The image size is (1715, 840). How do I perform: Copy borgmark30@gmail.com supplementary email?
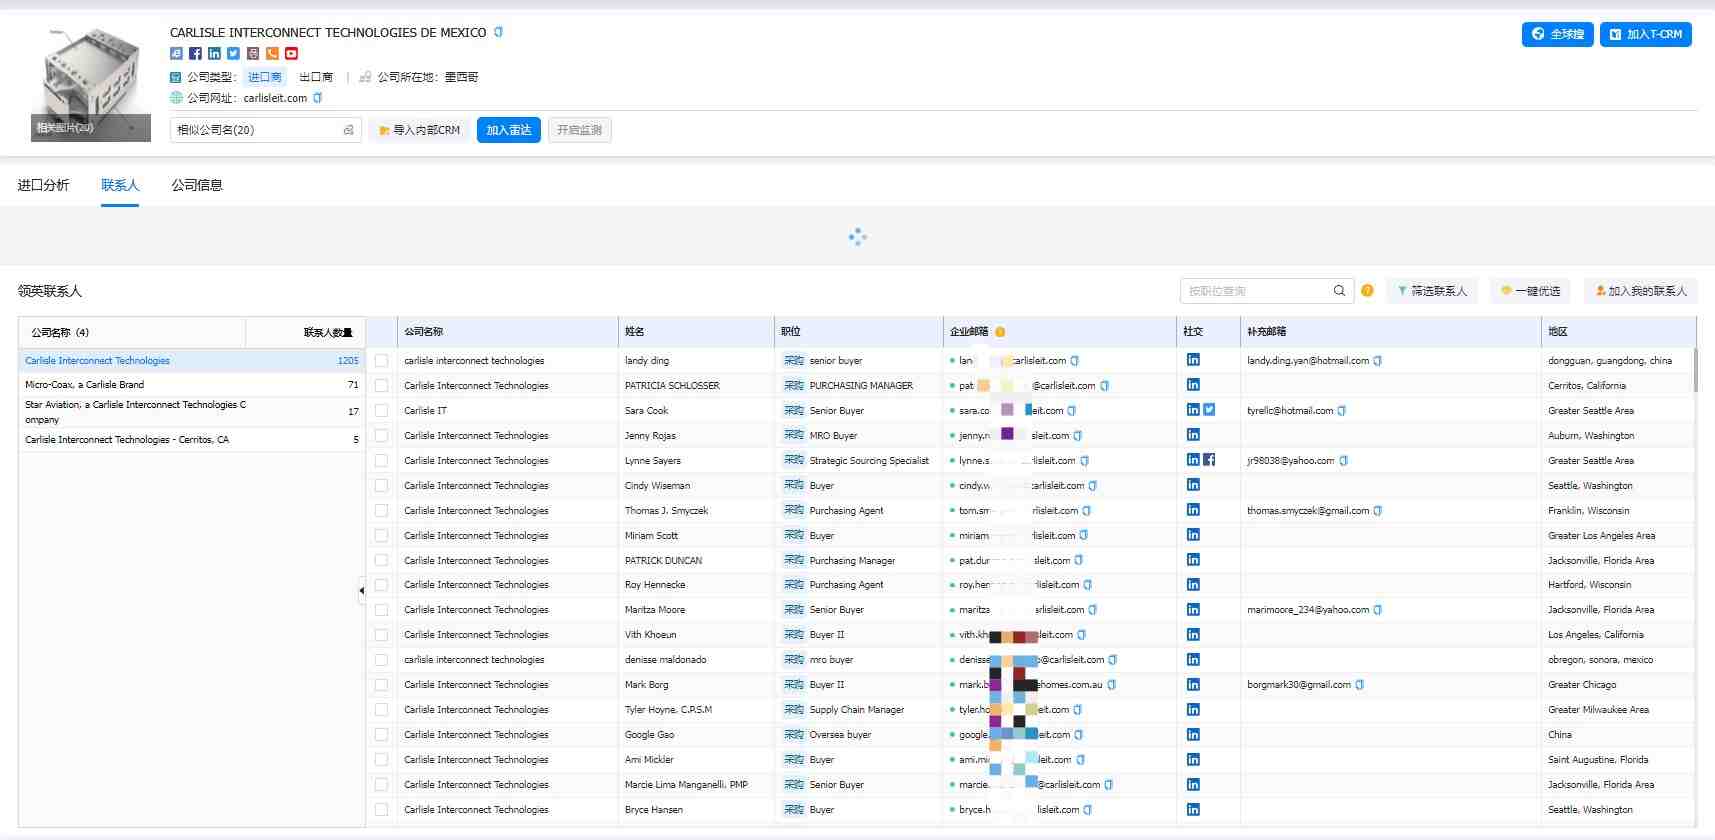click(1359, 685)
